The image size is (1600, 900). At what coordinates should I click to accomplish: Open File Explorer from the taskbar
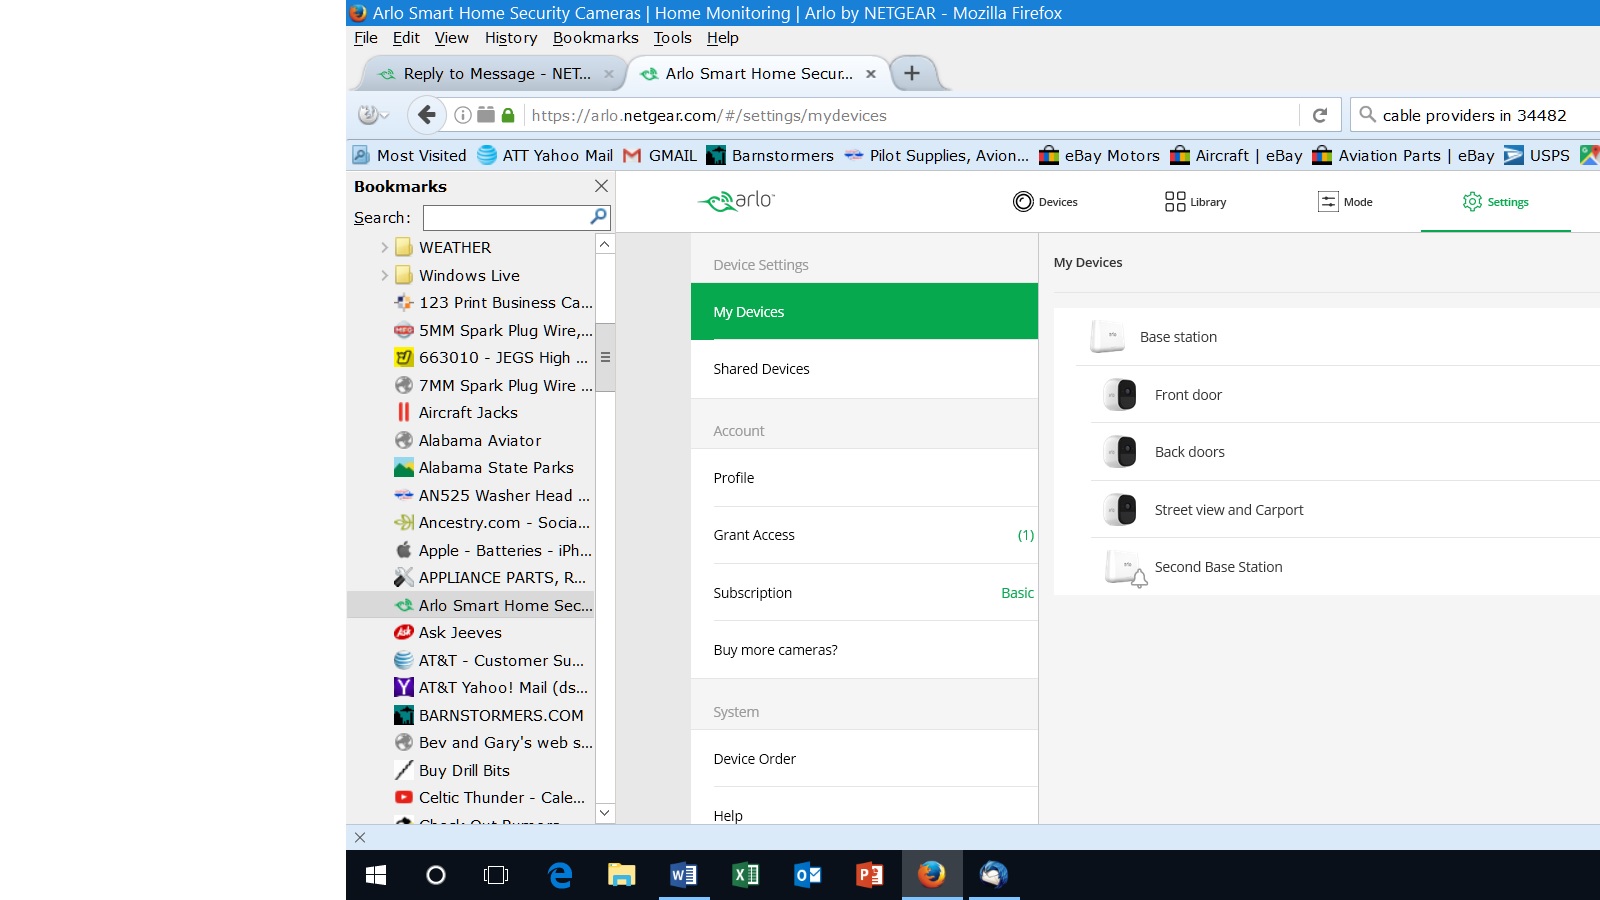pyautogui.click(x=622, y=875)
